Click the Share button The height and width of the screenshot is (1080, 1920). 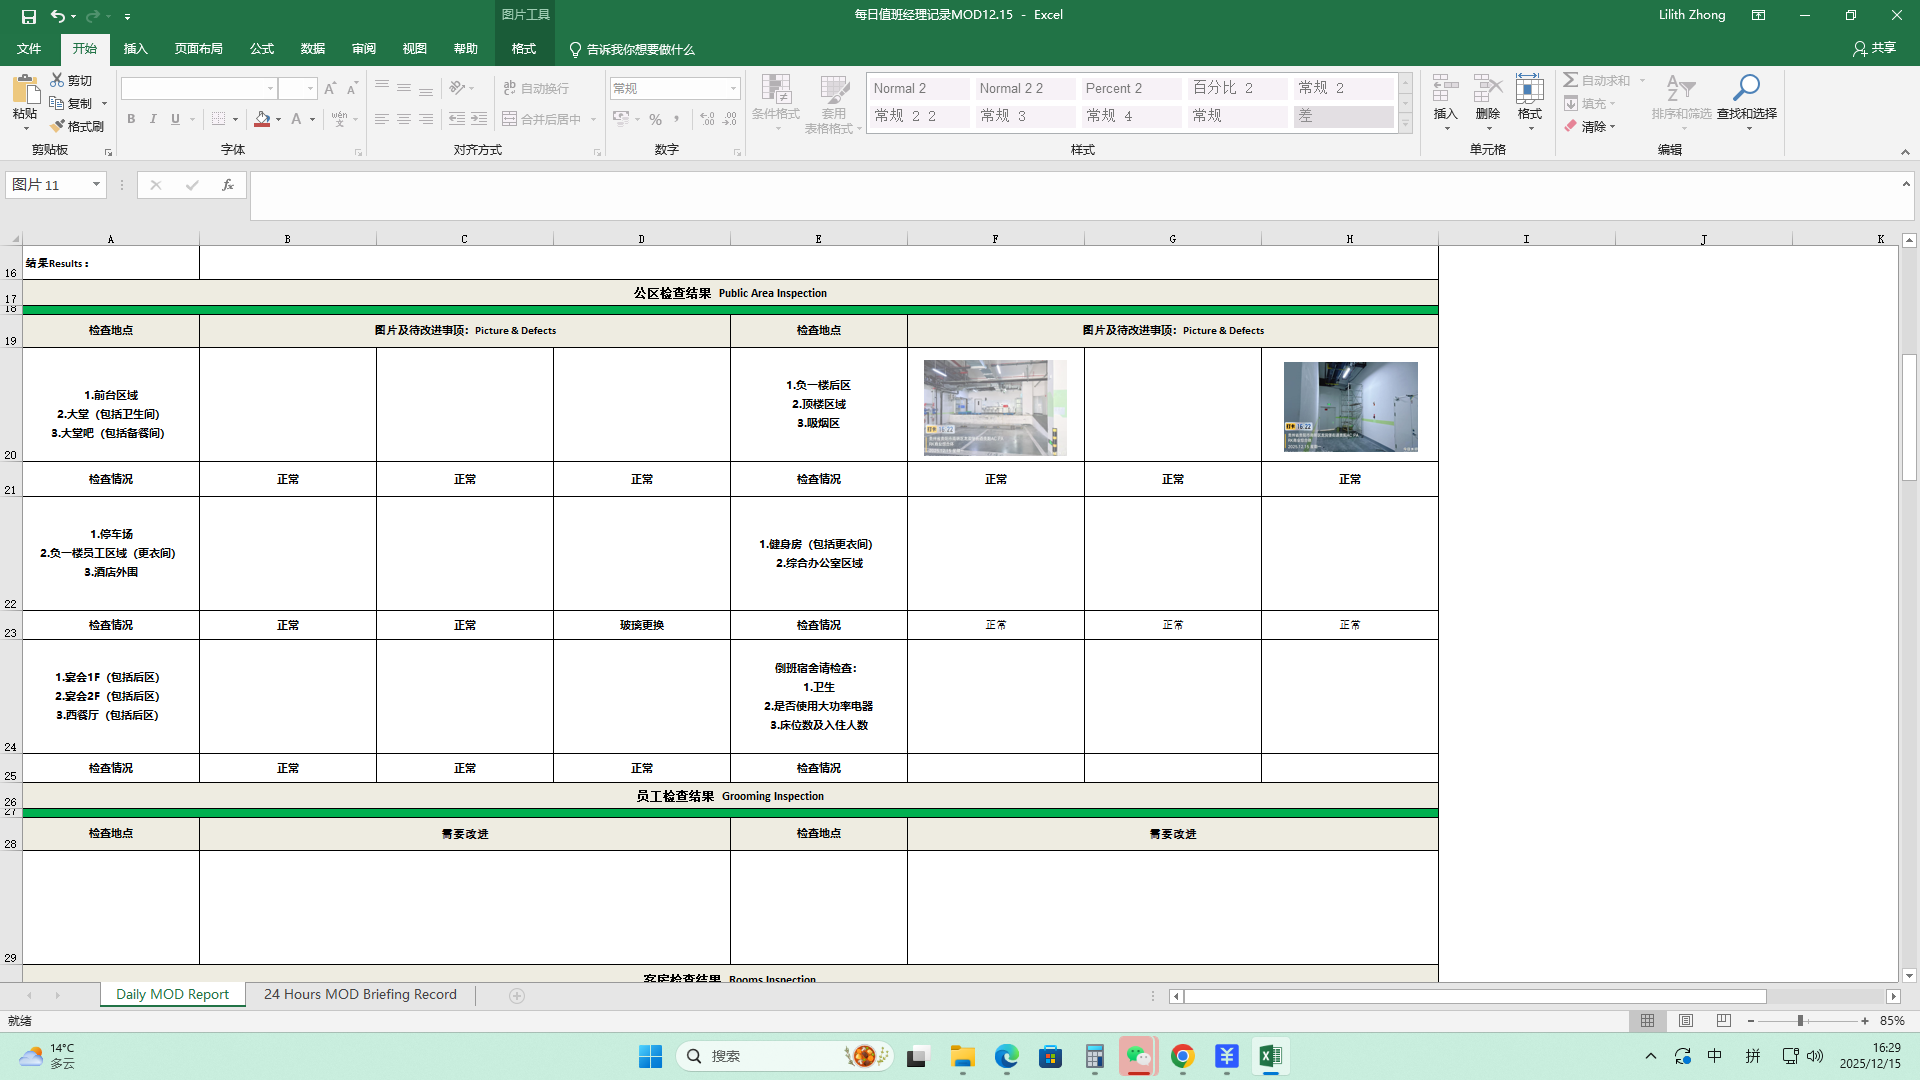pos(1874,48)
